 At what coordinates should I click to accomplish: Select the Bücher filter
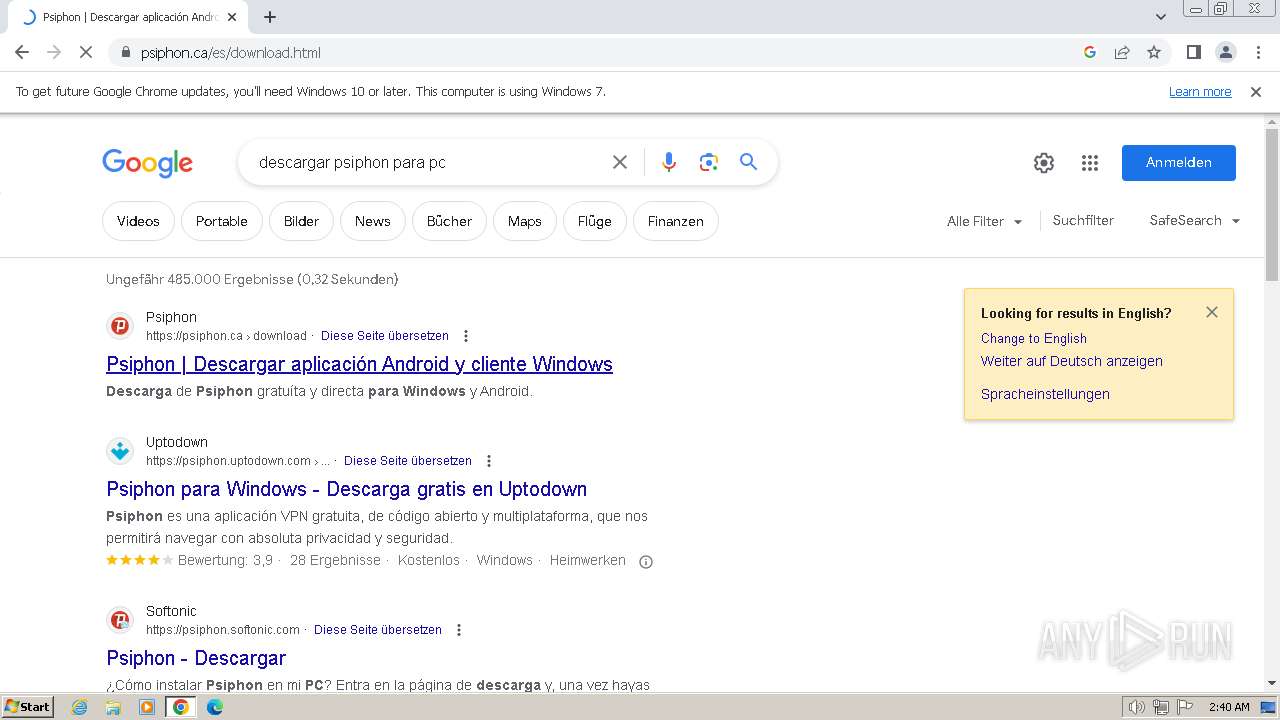pos(449,221)
